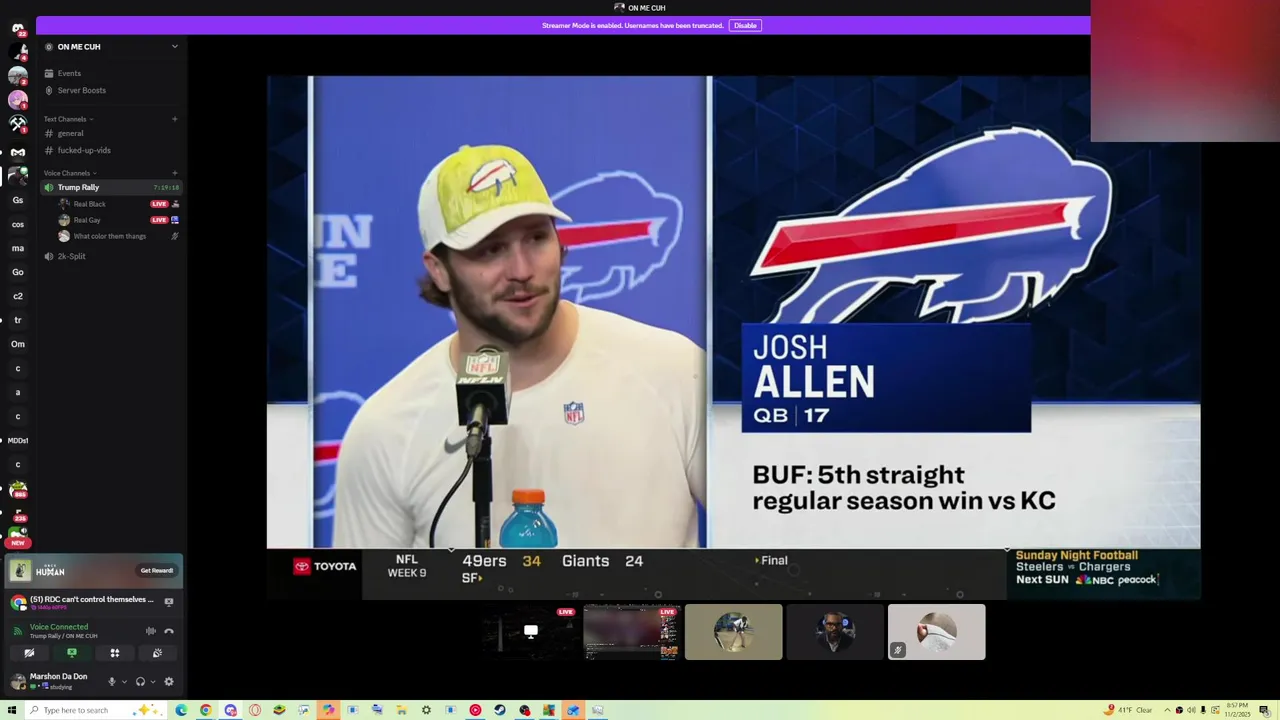Open the 'Om' server icon
Viewport: 1280px width, 720px height.
(x=18, y=344)
